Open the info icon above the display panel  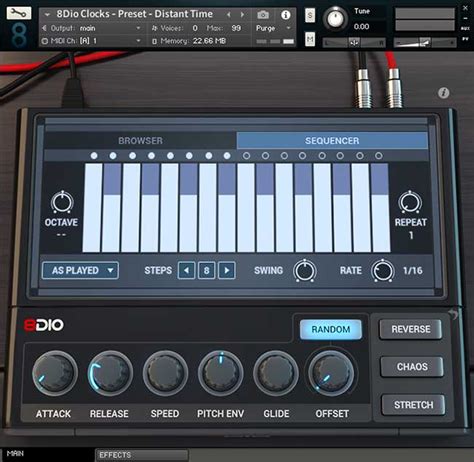(443, 93)
